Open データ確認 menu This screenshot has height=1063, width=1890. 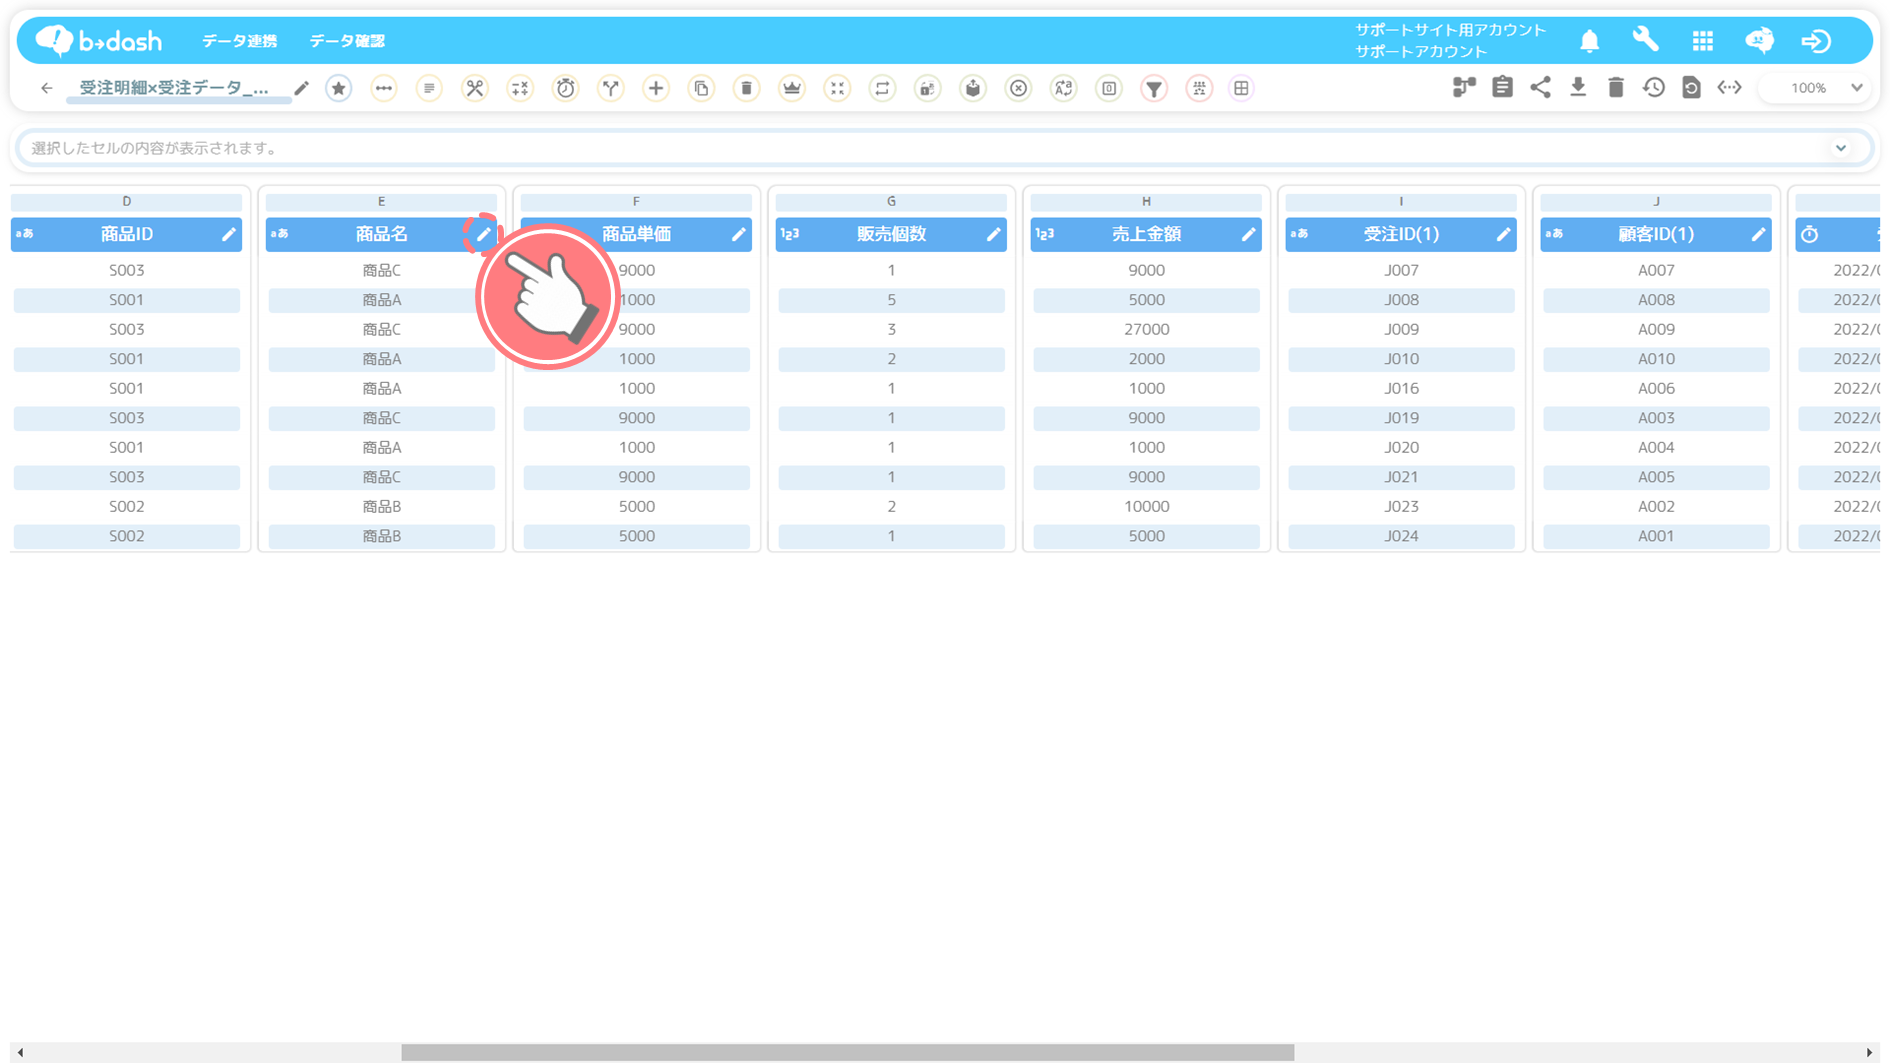[x=347, y=41]
